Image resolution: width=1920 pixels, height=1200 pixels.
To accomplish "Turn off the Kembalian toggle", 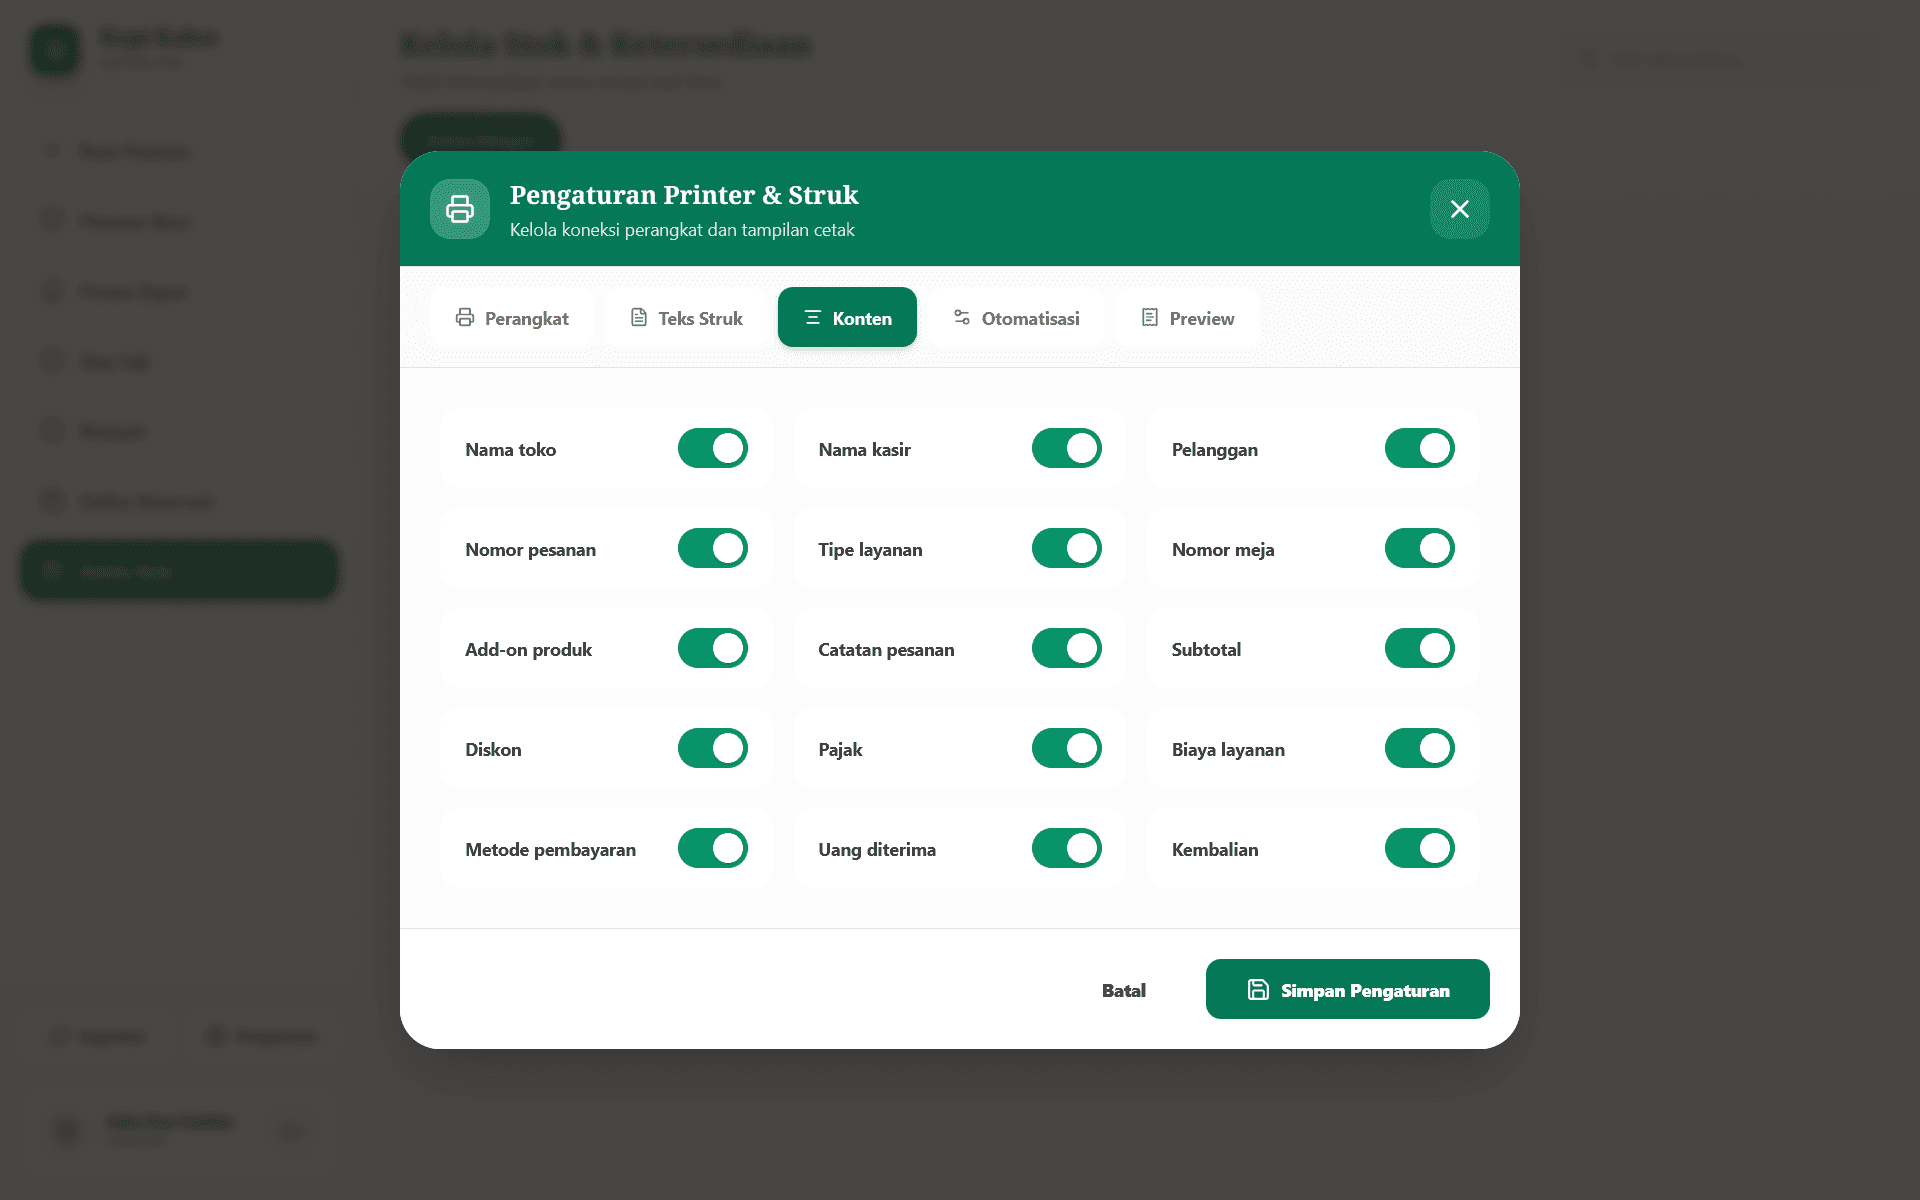I will coord(1420,849).
